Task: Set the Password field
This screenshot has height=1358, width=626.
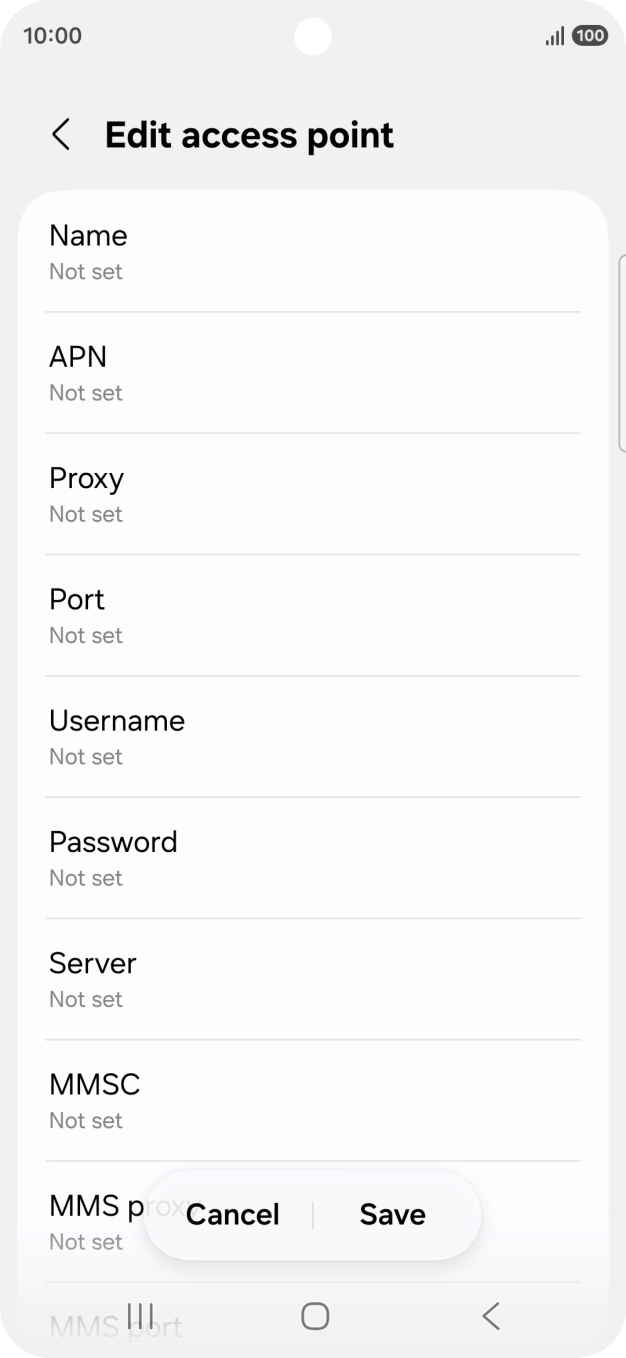Action: click(313, 858)
